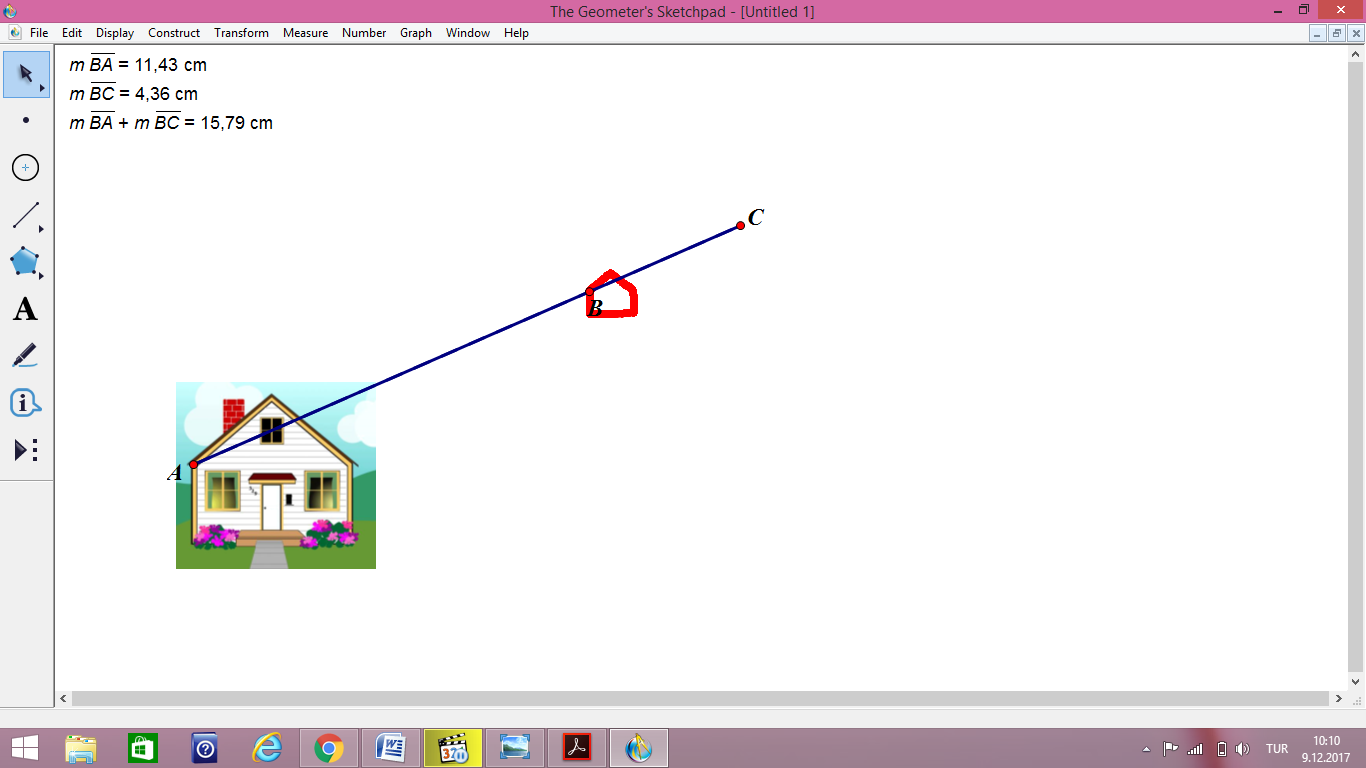Launch Google Chrome from the taskbar
Image resolution: width=1366 pixels, height=768 pixels.
pyautogui.click(x=327, y=747)
